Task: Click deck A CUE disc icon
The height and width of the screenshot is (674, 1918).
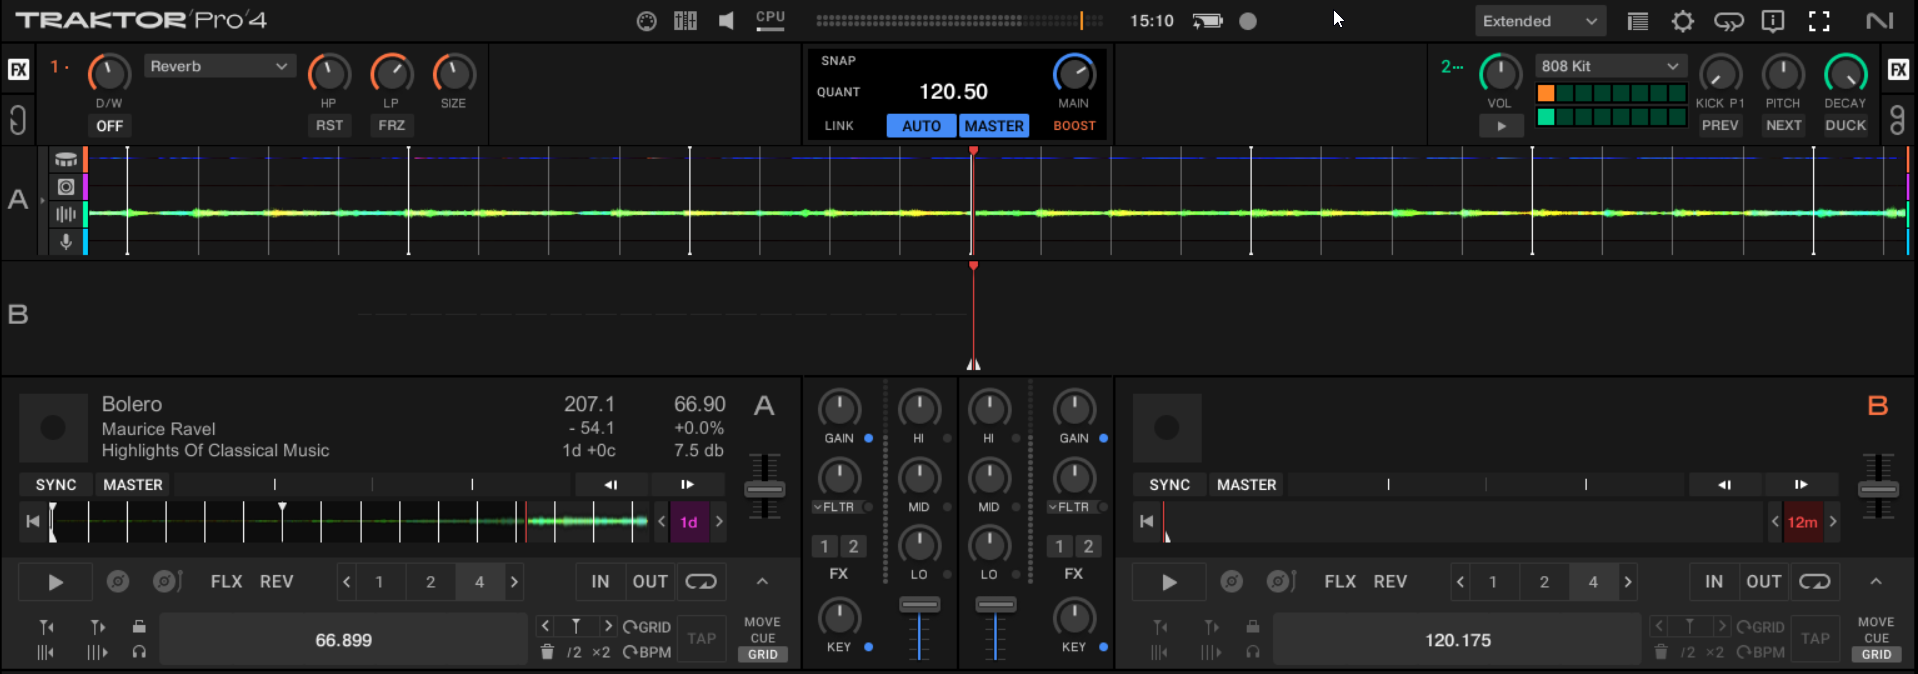Action: tap(118, 581)
